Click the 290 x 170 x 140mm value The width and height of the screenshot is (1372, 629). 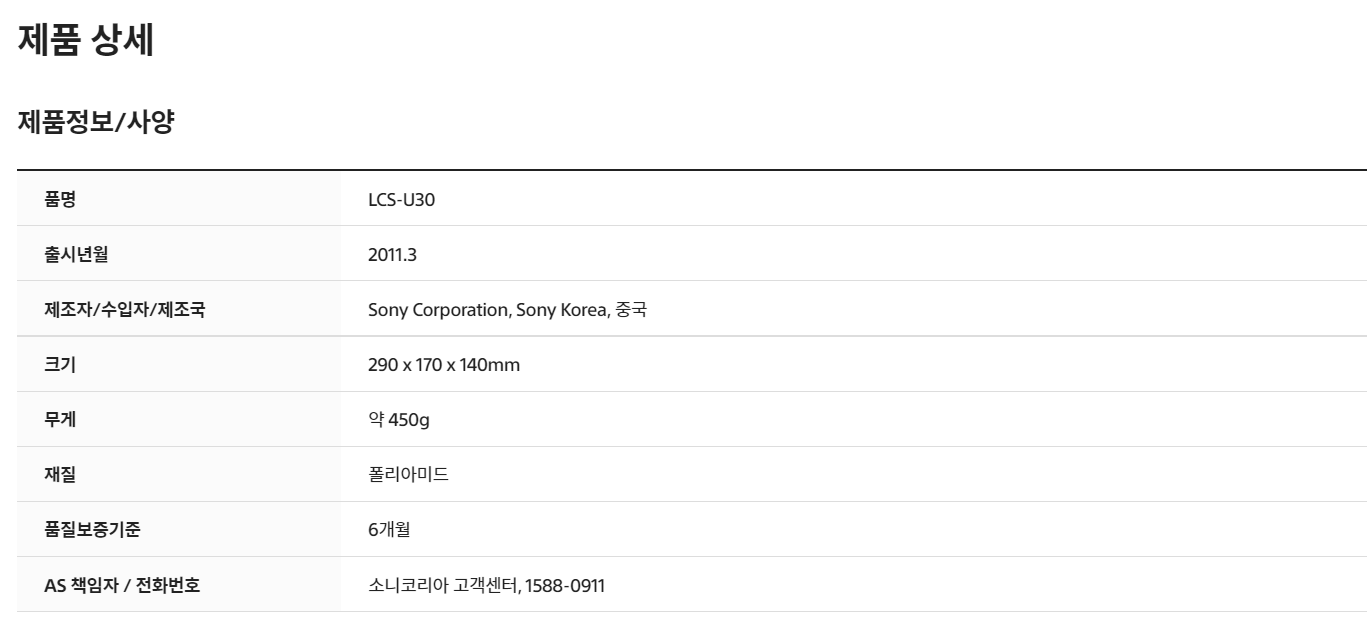click(444, 365)
